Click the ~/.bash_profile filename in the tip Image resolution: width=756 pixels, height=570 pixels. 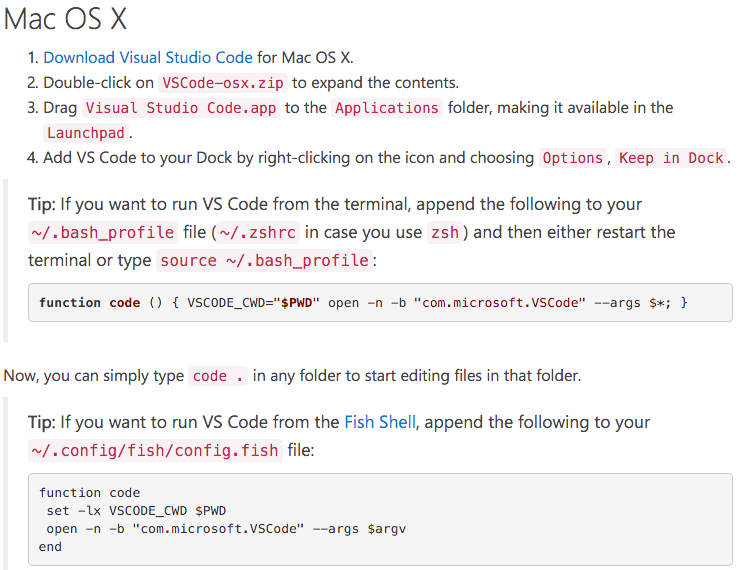pos(103,232)
